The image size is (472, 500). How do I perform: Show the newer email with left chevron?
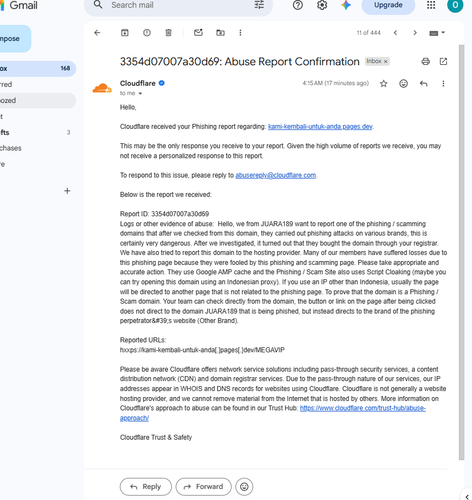[395, 33]
